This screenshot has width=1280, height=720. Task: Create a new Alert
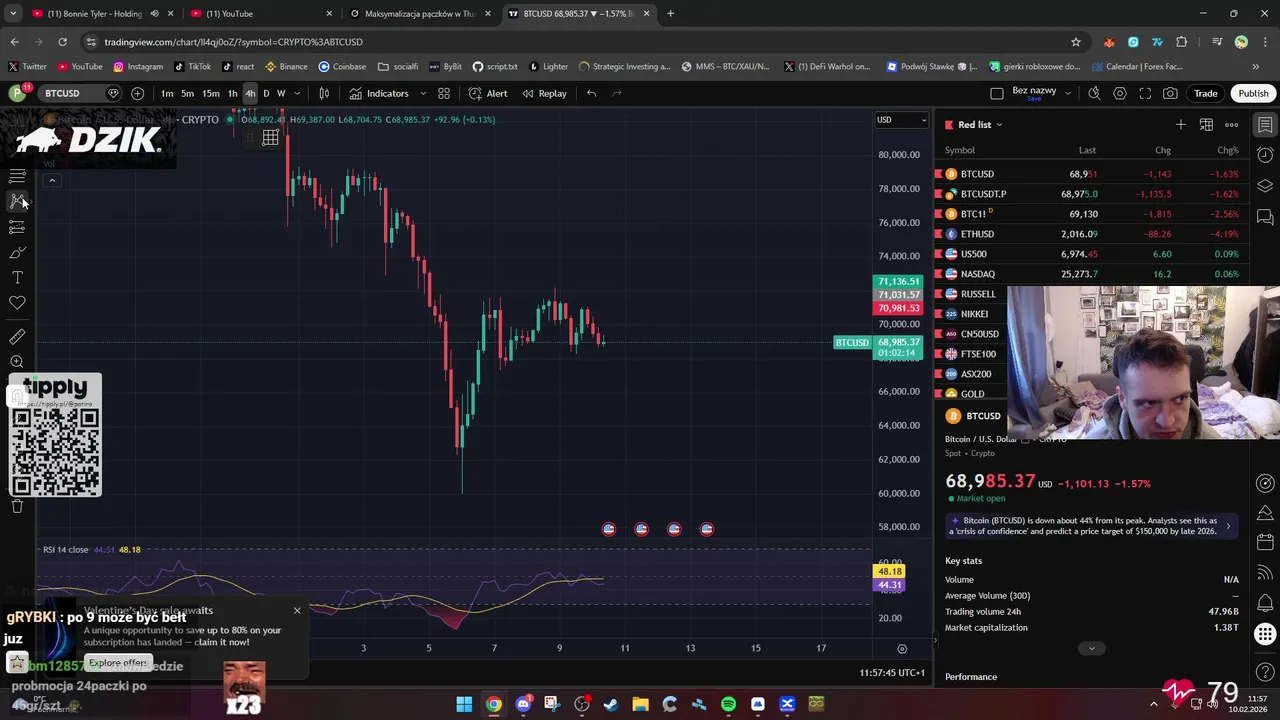[x=489, y=93]
